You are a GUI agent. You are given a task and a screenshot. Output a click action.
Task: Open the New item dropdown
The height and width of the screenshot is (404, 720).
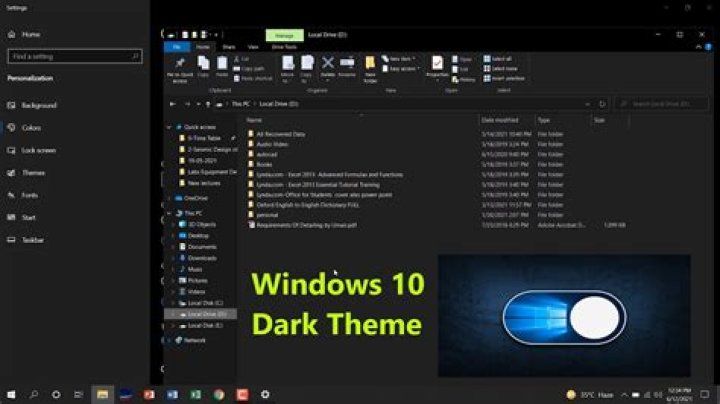point(399,59)
